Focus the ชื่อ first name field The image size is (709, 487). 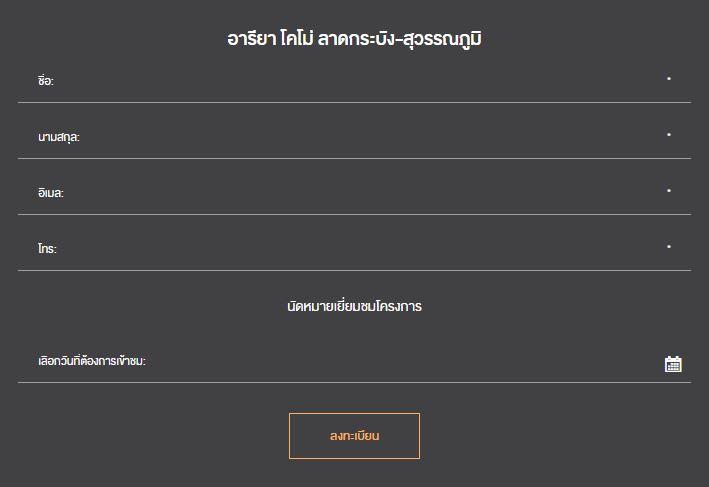[350, 81]
